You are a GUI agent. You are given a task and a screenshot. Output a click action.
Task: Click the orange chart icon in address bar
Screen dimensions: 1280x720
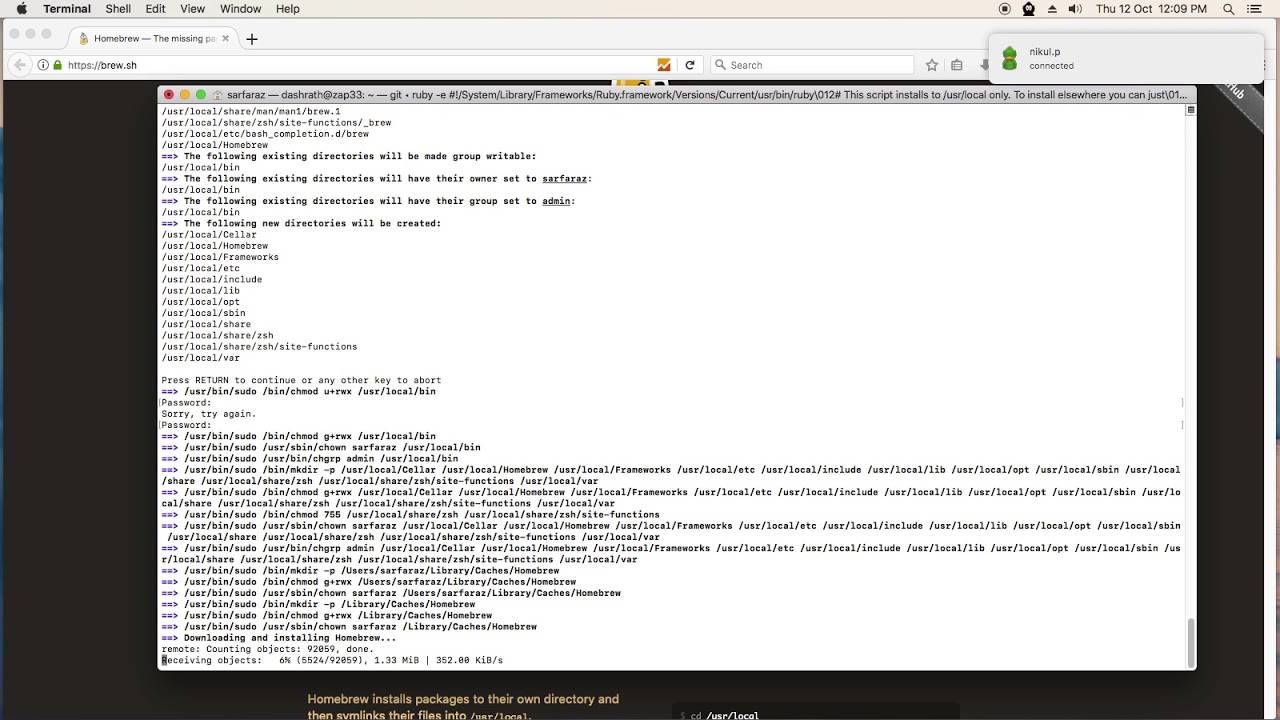[x=663, y=65]
